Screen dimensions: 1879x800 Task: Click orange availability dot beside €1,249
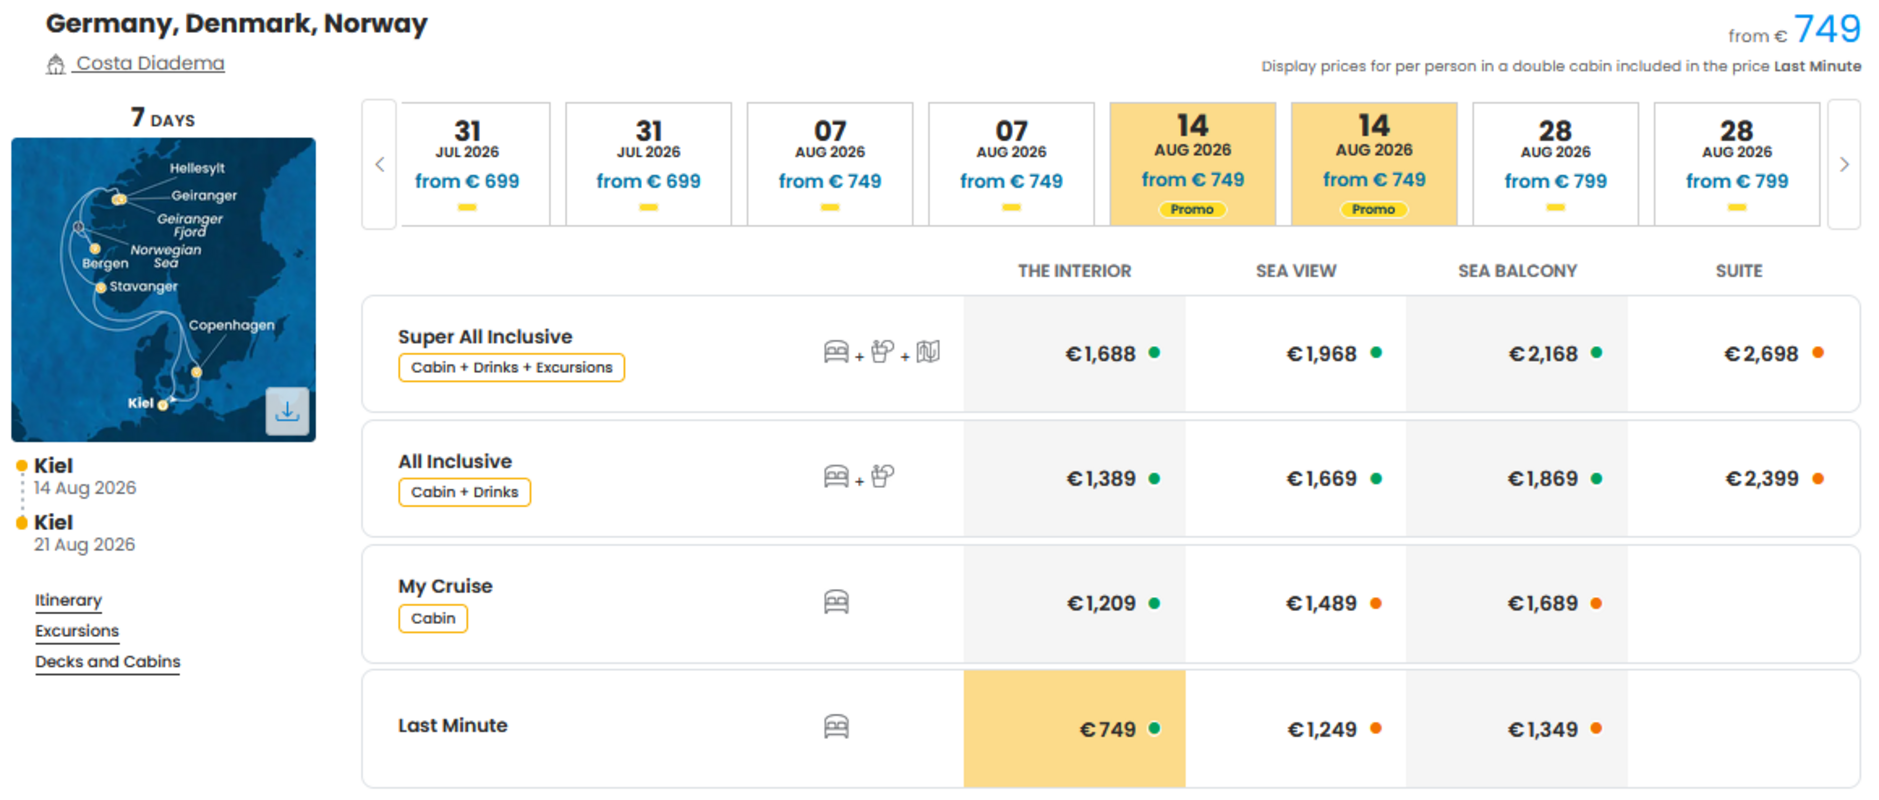click(1376, 729)
